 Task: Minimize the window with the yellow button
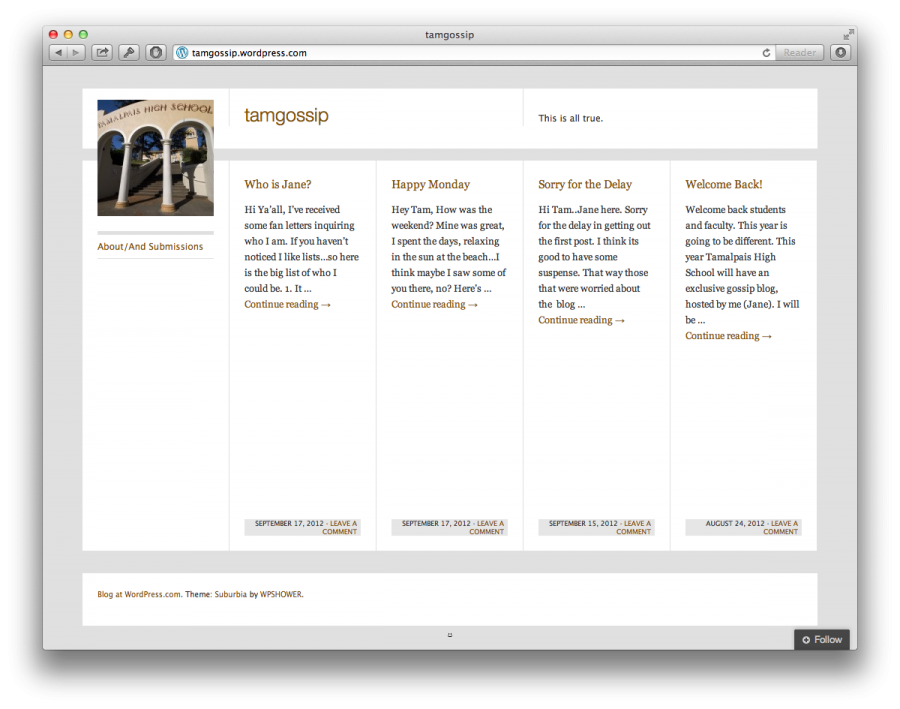tap(68, 34)
